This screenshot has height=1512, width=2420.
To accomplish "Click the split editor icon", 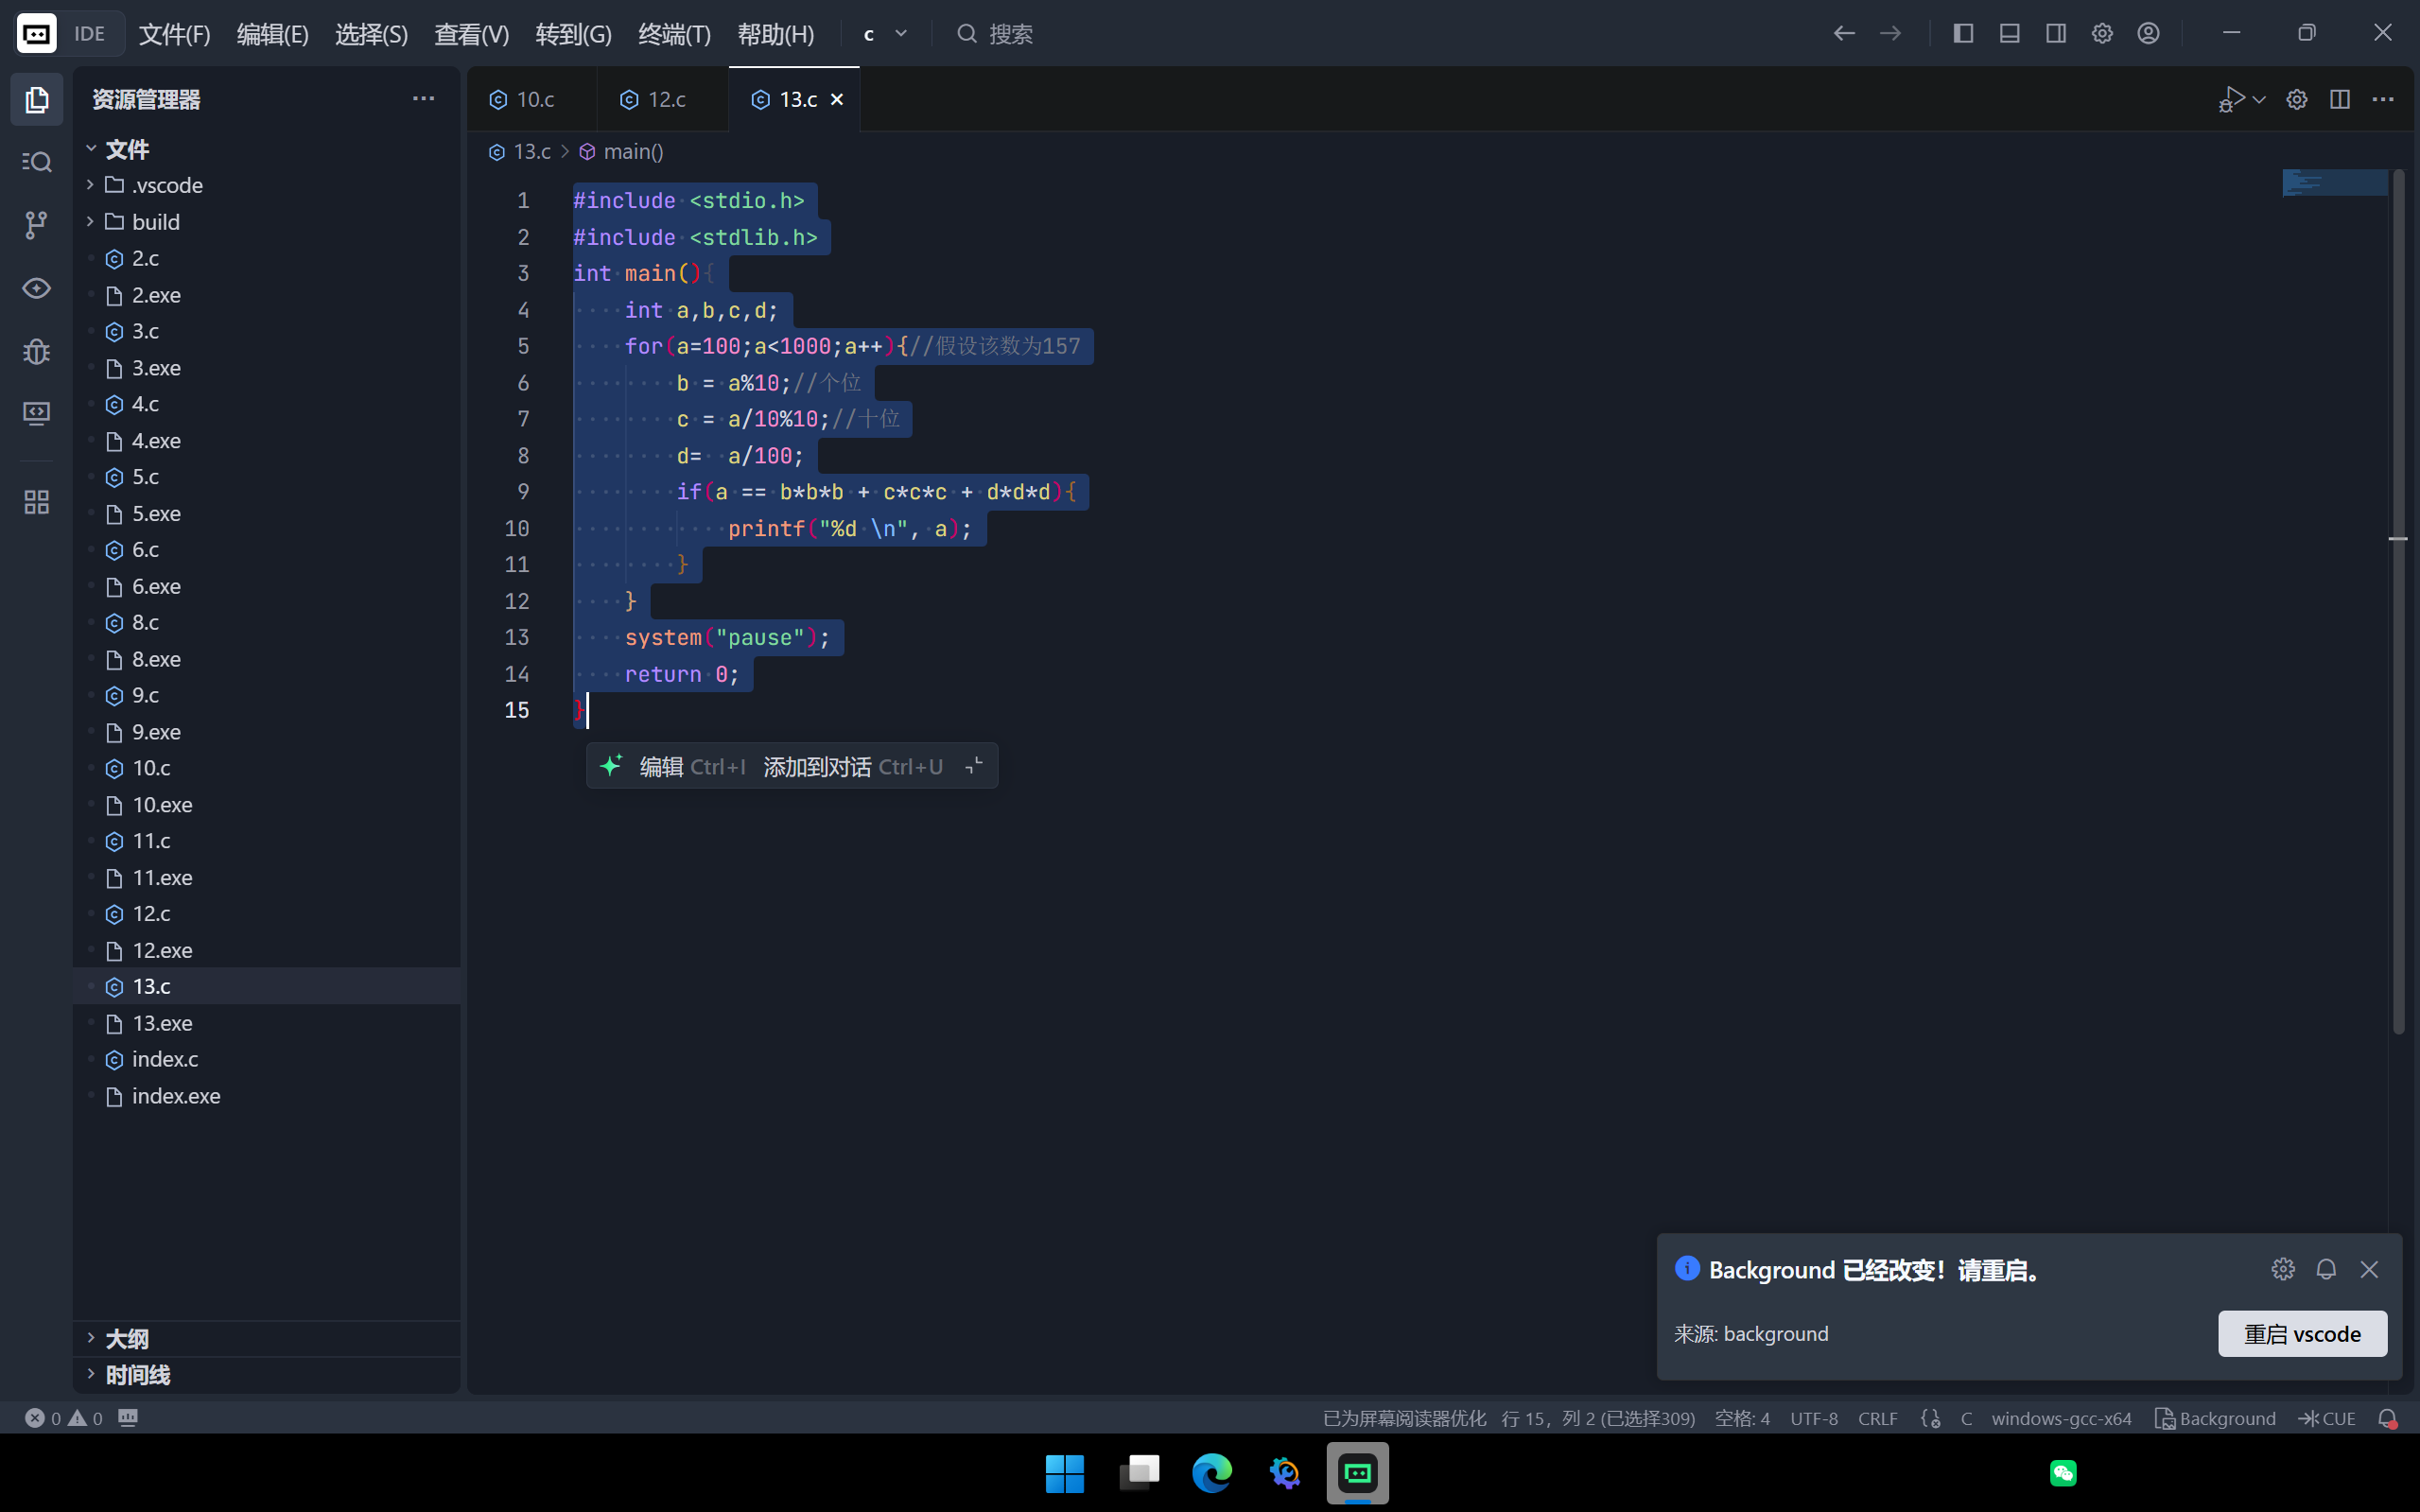I will pyautogui.click(x=2339, y=99).
